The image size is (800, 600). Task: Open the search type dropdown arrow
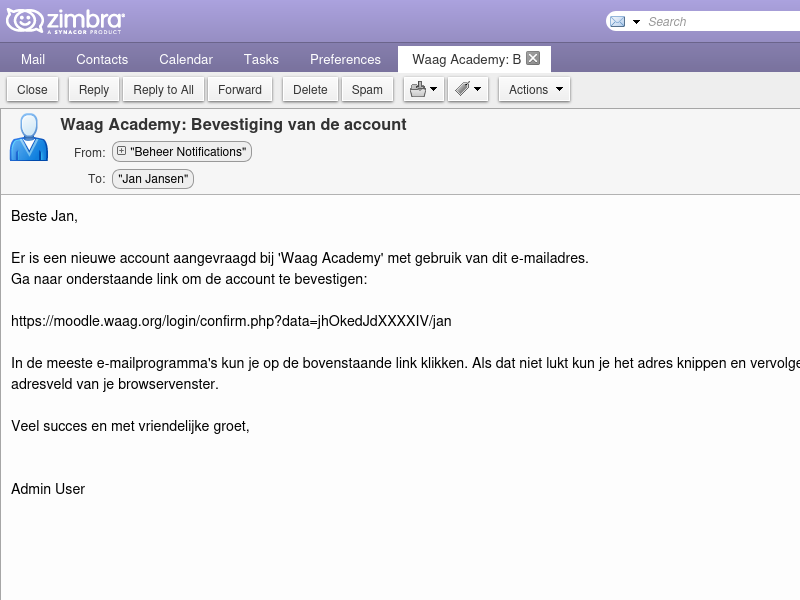[634, 21]
